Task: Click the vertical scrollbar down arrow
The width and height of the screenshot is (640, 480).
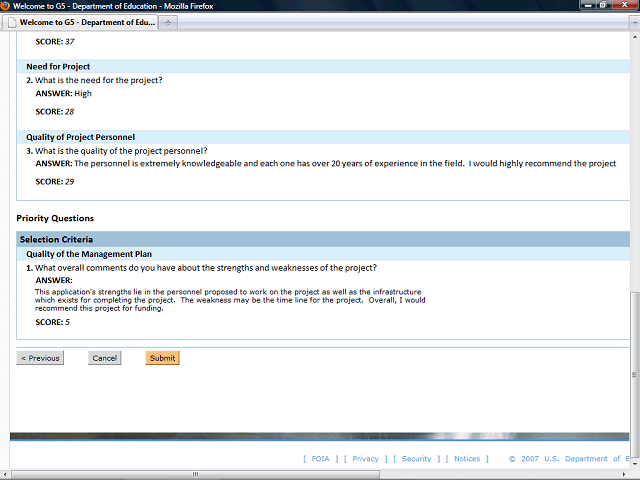Action: click(x=635, y=464)
